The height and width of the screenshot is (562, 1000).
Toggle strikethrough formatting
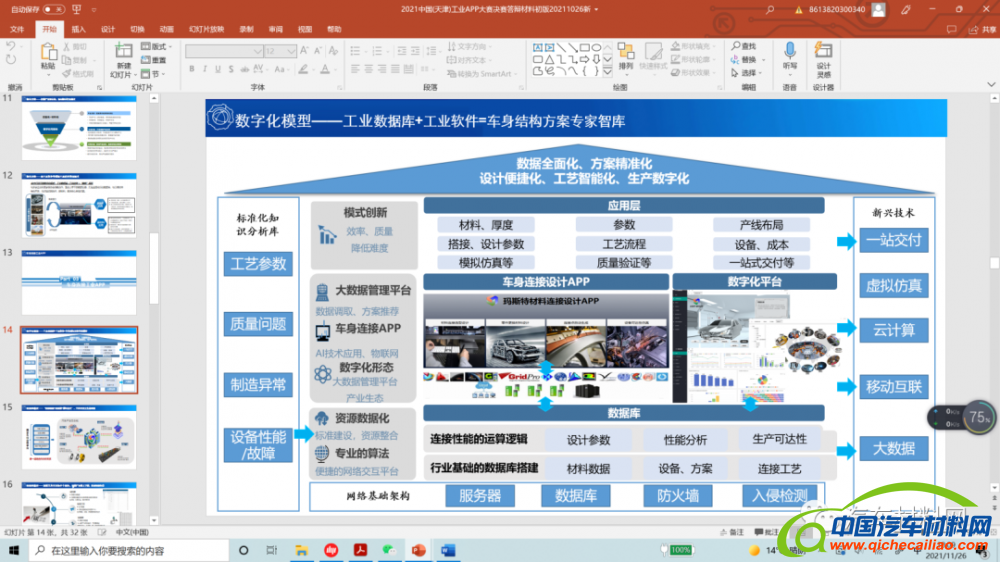pyautogui.click(x=244, y=69)
